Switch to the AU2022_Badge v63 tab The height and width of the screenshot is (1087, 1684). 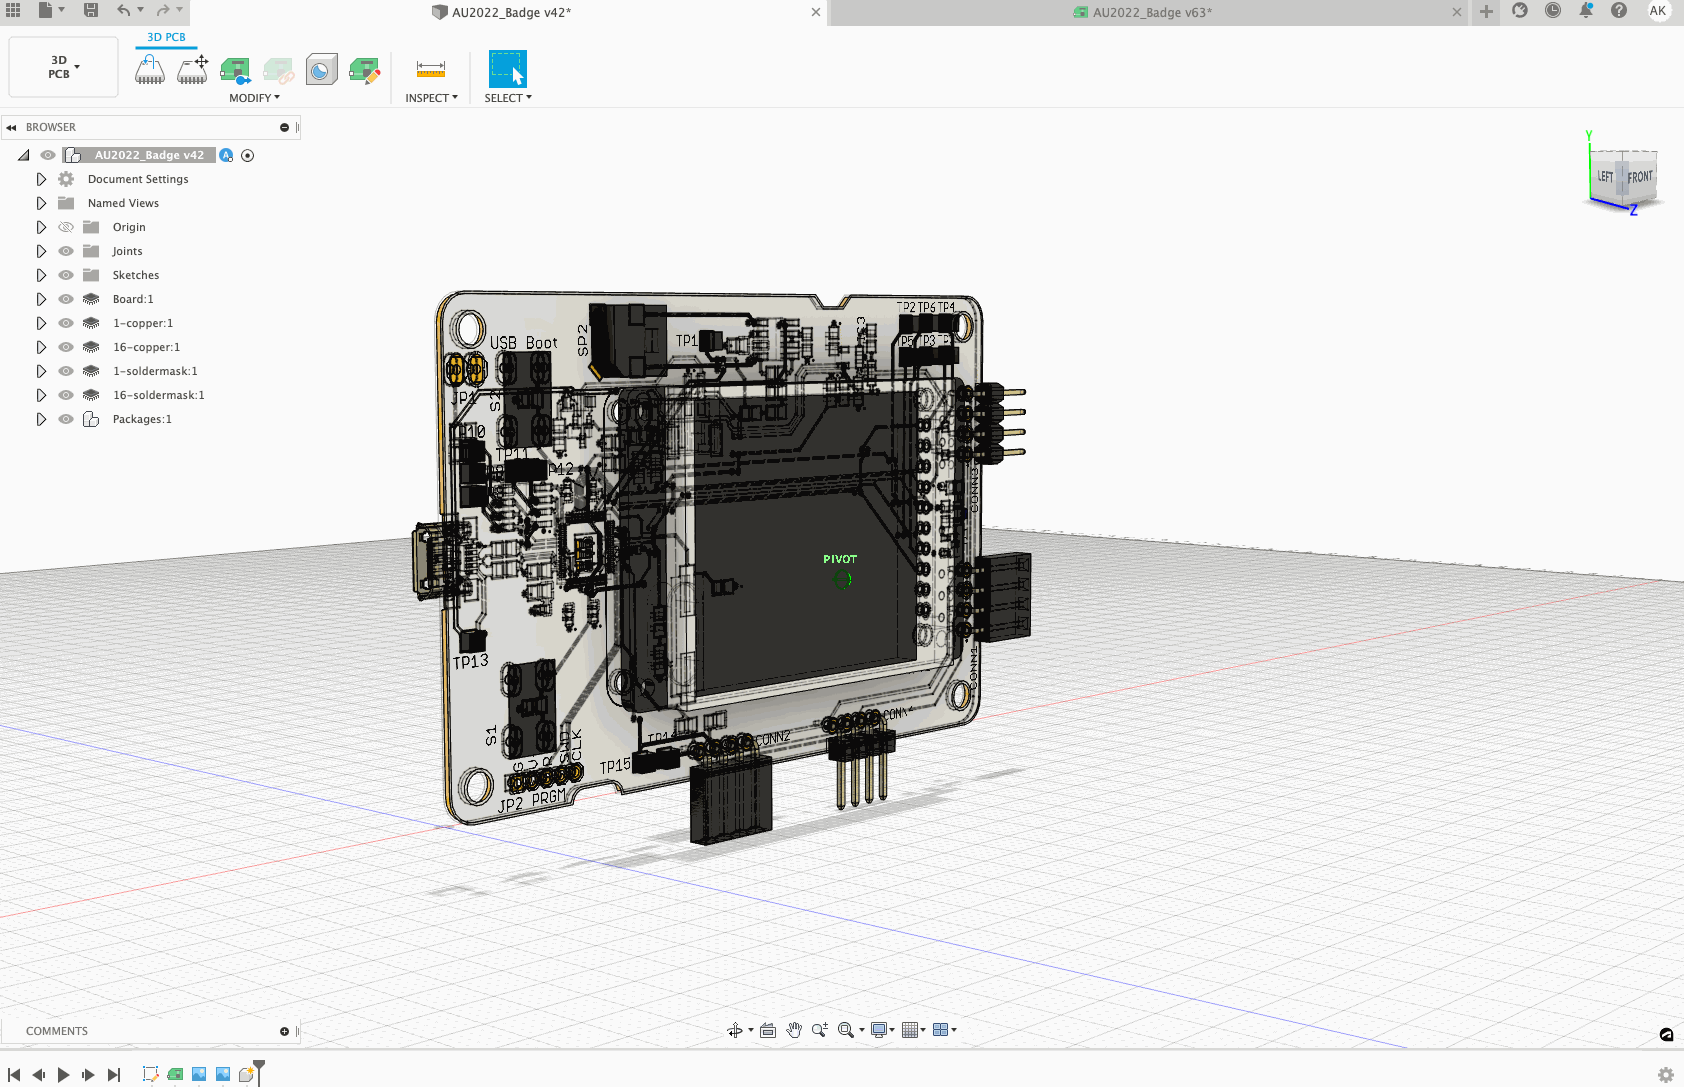(x=1151, y=13)
